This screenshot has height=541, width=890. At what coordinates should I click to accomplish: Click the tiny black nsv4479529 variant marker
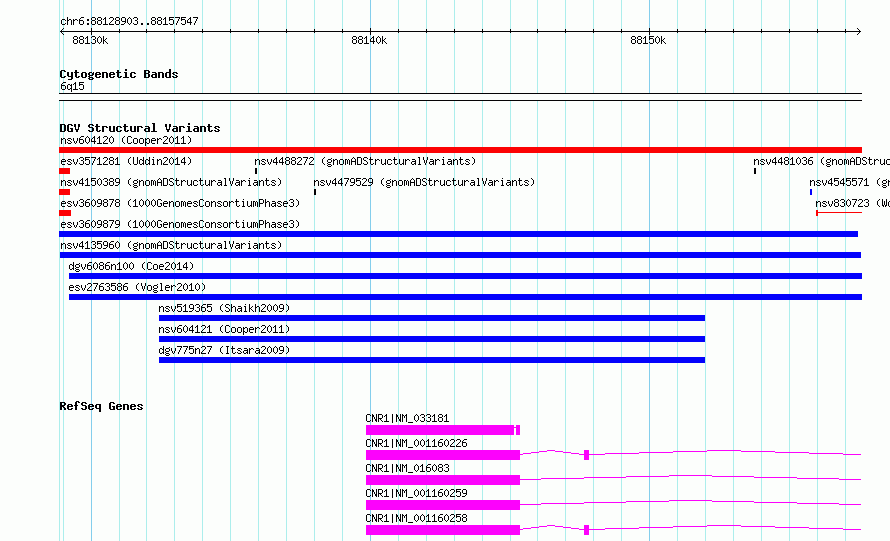pos(315,192)
